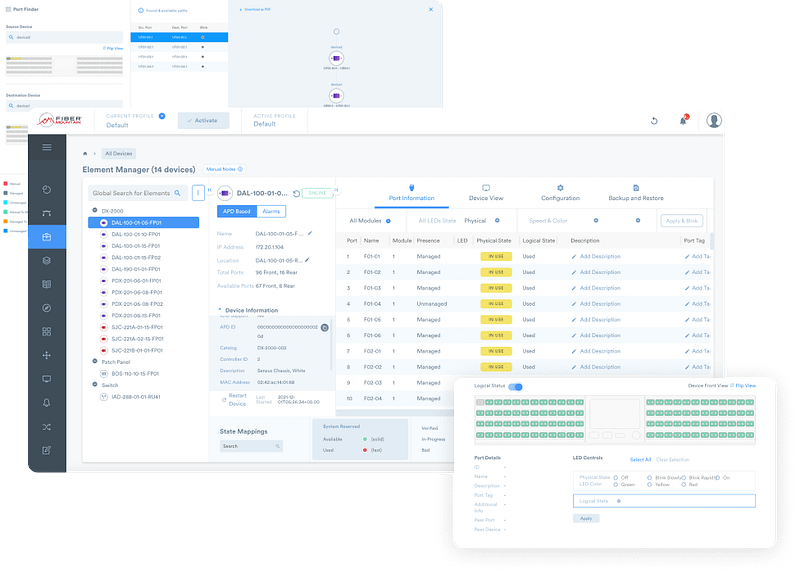The width and height of the screenshot is (800, 575).
Task: Select the highlighted Element Manager briefcase sidebar icon
Action: coord(46,237)
